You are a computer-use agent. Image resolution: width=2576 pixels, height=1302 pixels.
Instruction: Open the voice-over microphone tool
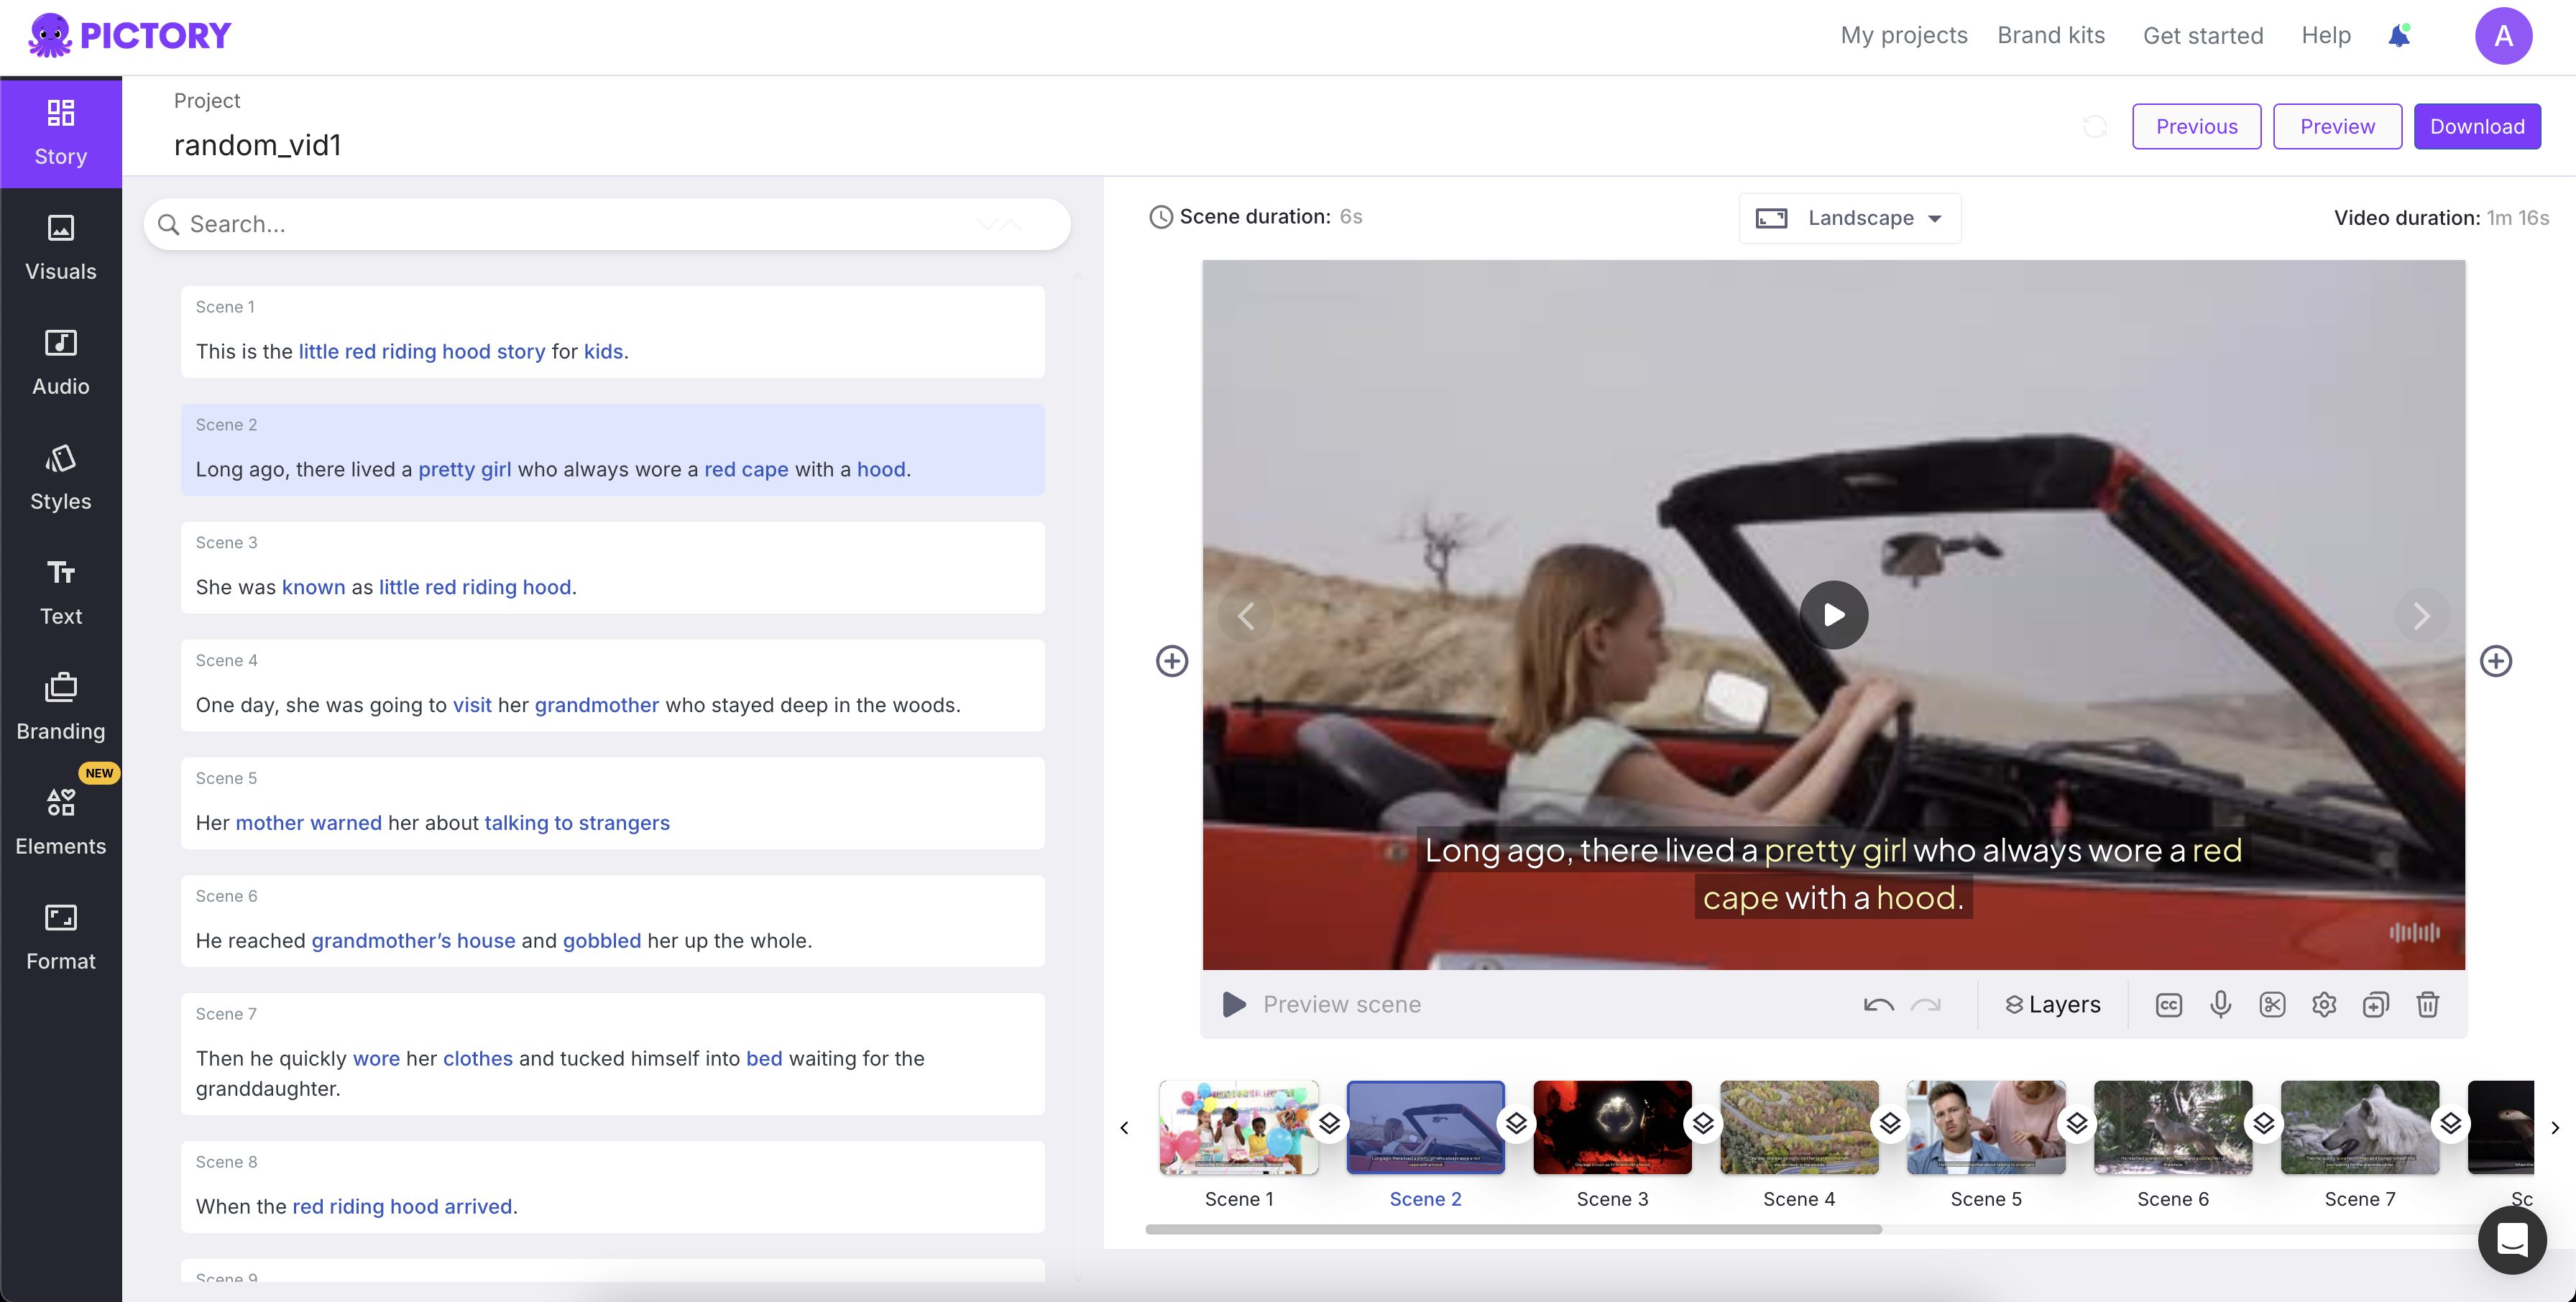[2221, 1005]
